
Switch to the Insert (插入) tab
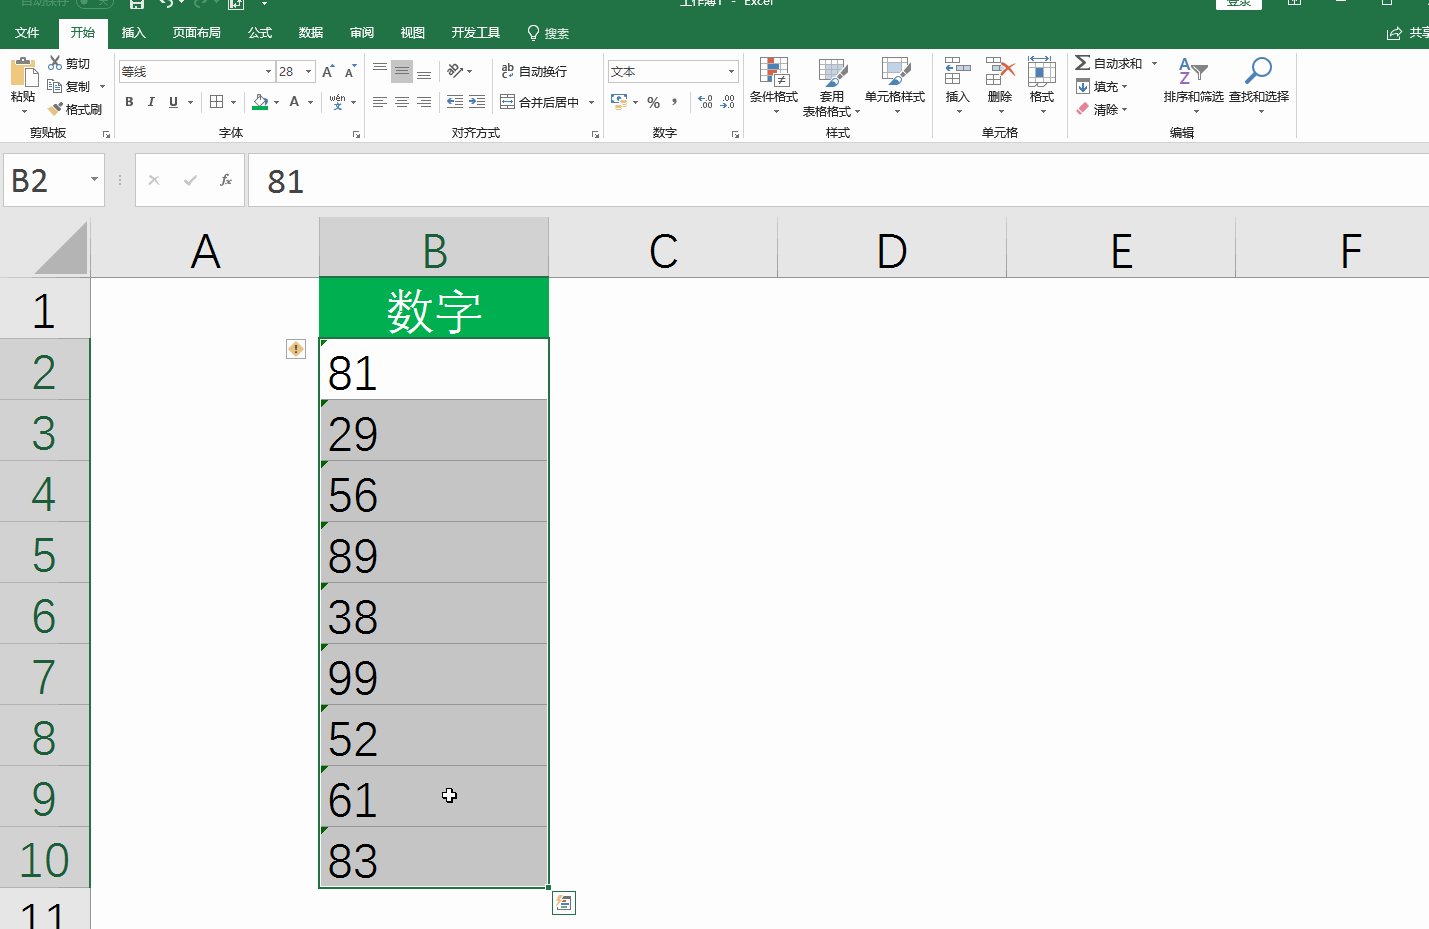(x=133, y=33)
